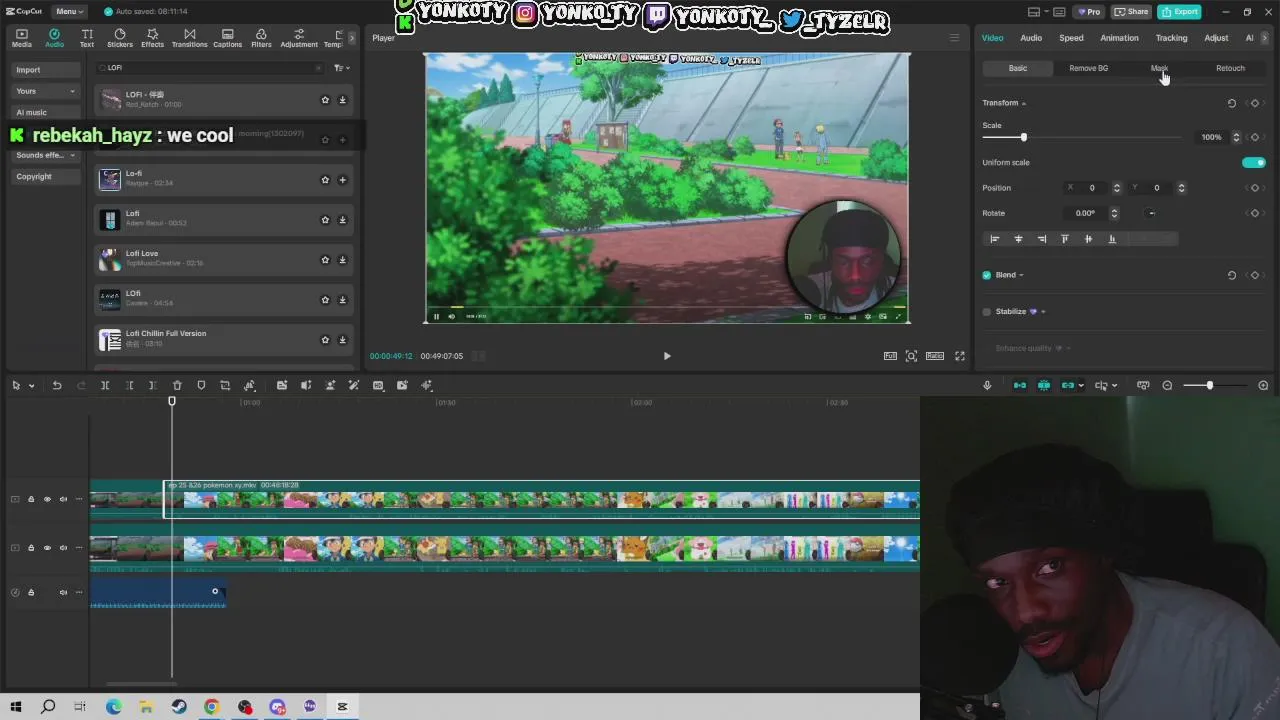
Task: Open the Captions panel
Action: [x=227, y=38]
